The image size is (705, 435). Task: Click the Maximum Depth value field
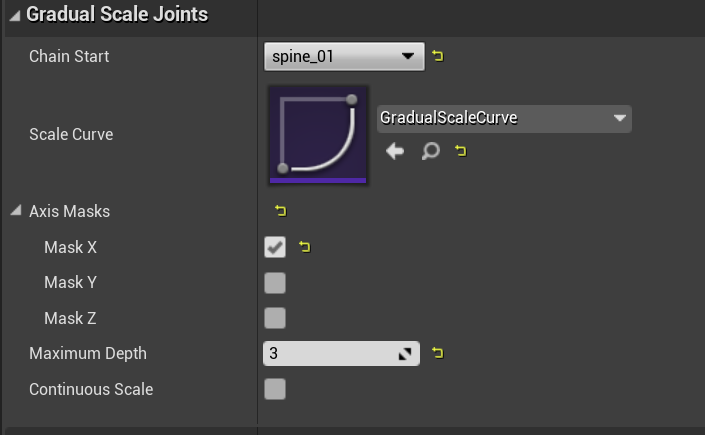click(341, 354)
